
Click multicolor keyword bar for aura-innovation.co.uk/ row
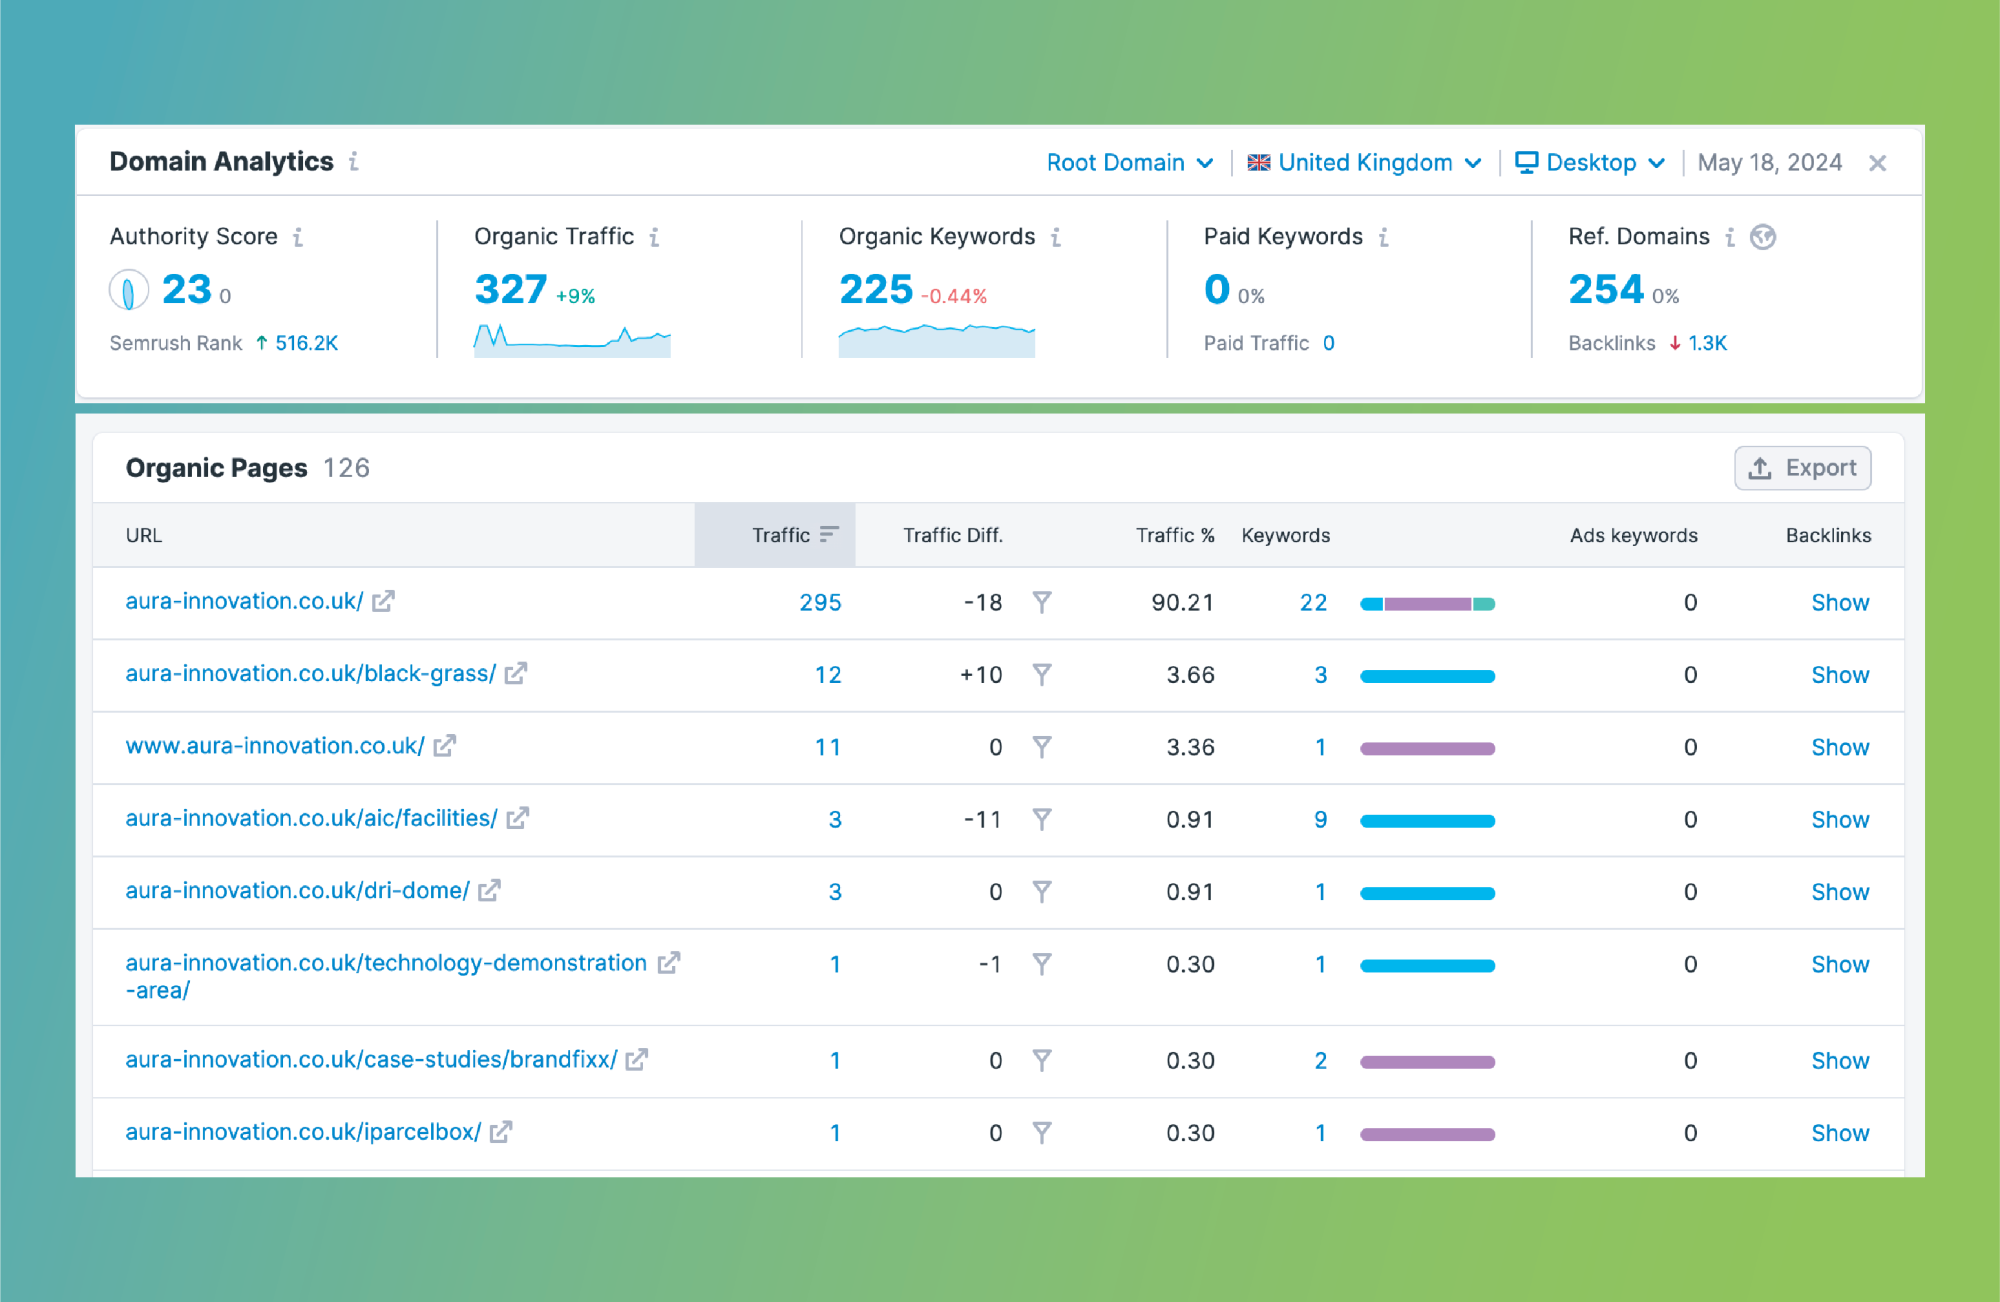pyautogui.click(x=1427, y=604)
